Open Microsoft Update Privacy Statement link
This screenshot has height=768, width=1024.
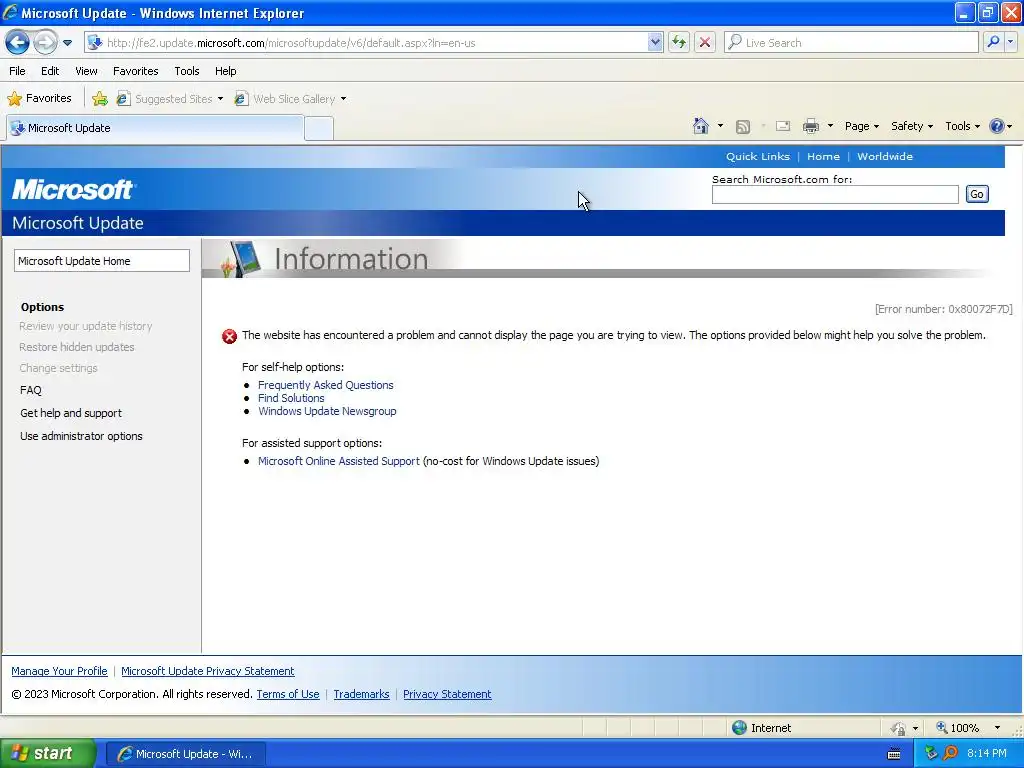[208, 671]
